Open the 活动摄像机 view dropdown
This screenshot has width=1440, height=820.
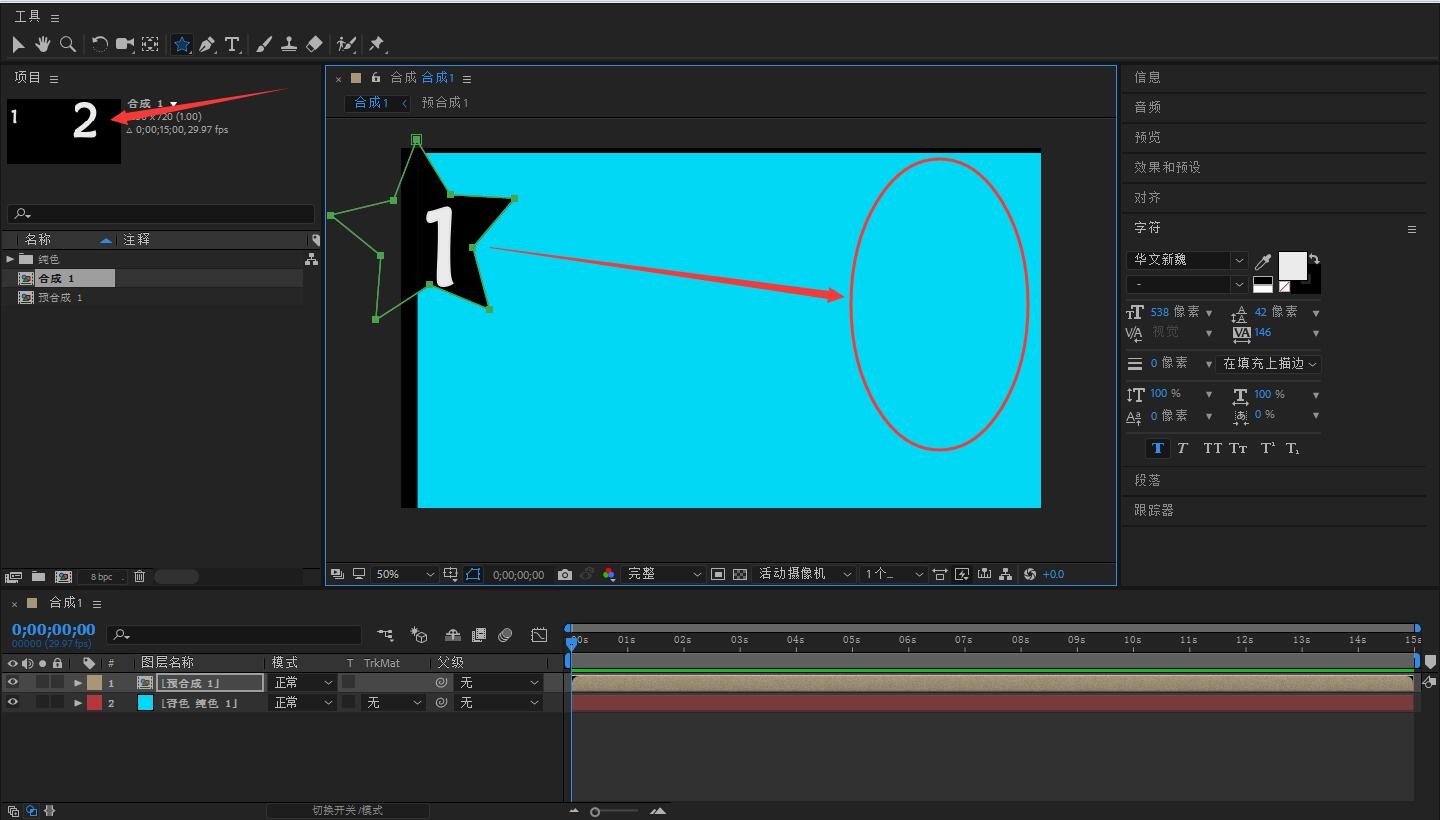click(x=804, y=574)
